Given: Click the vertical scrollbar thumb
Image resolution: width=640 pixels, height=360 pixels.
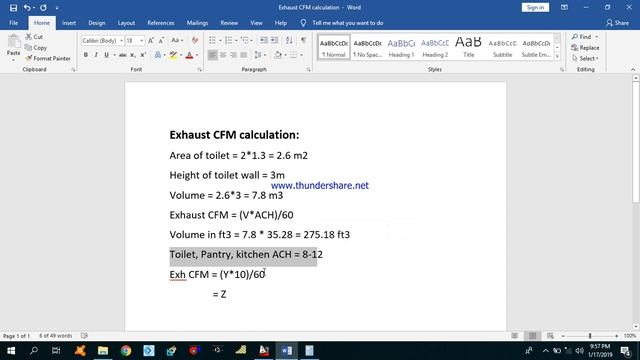Looking at the screenshot, I should [636, 142].
